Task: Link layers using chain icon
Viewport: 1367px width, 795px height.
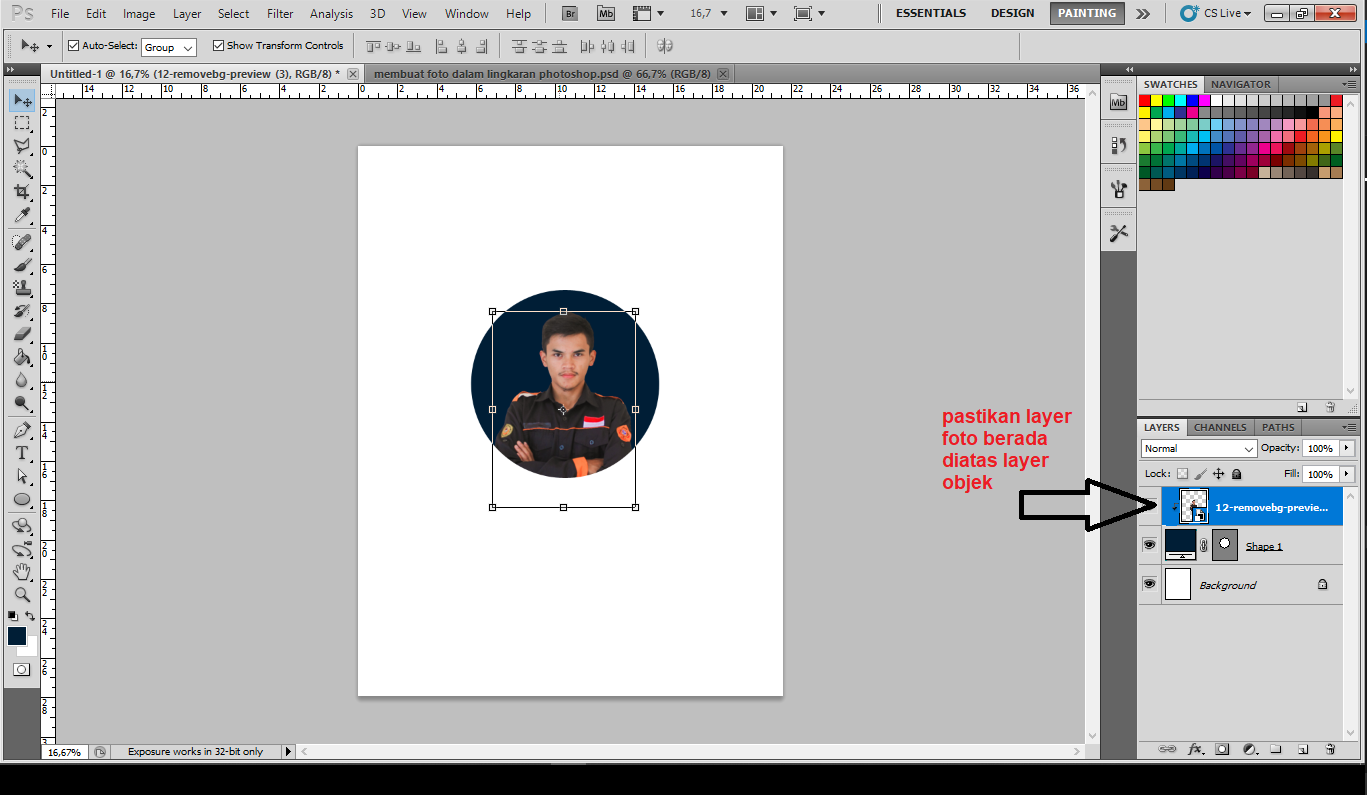Action: pyautogui.click(x=1167, y=748)
